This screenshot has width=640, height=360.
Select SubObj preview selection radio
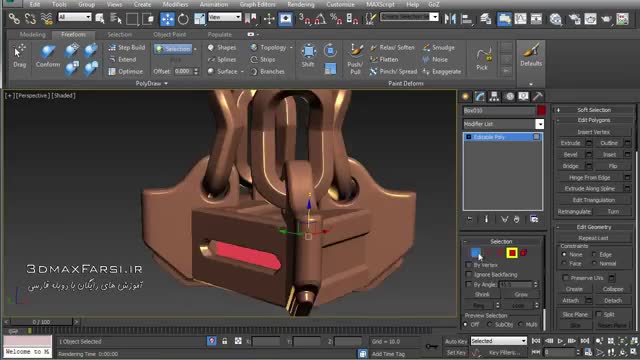pyautogui.click(x=490, y=324)
